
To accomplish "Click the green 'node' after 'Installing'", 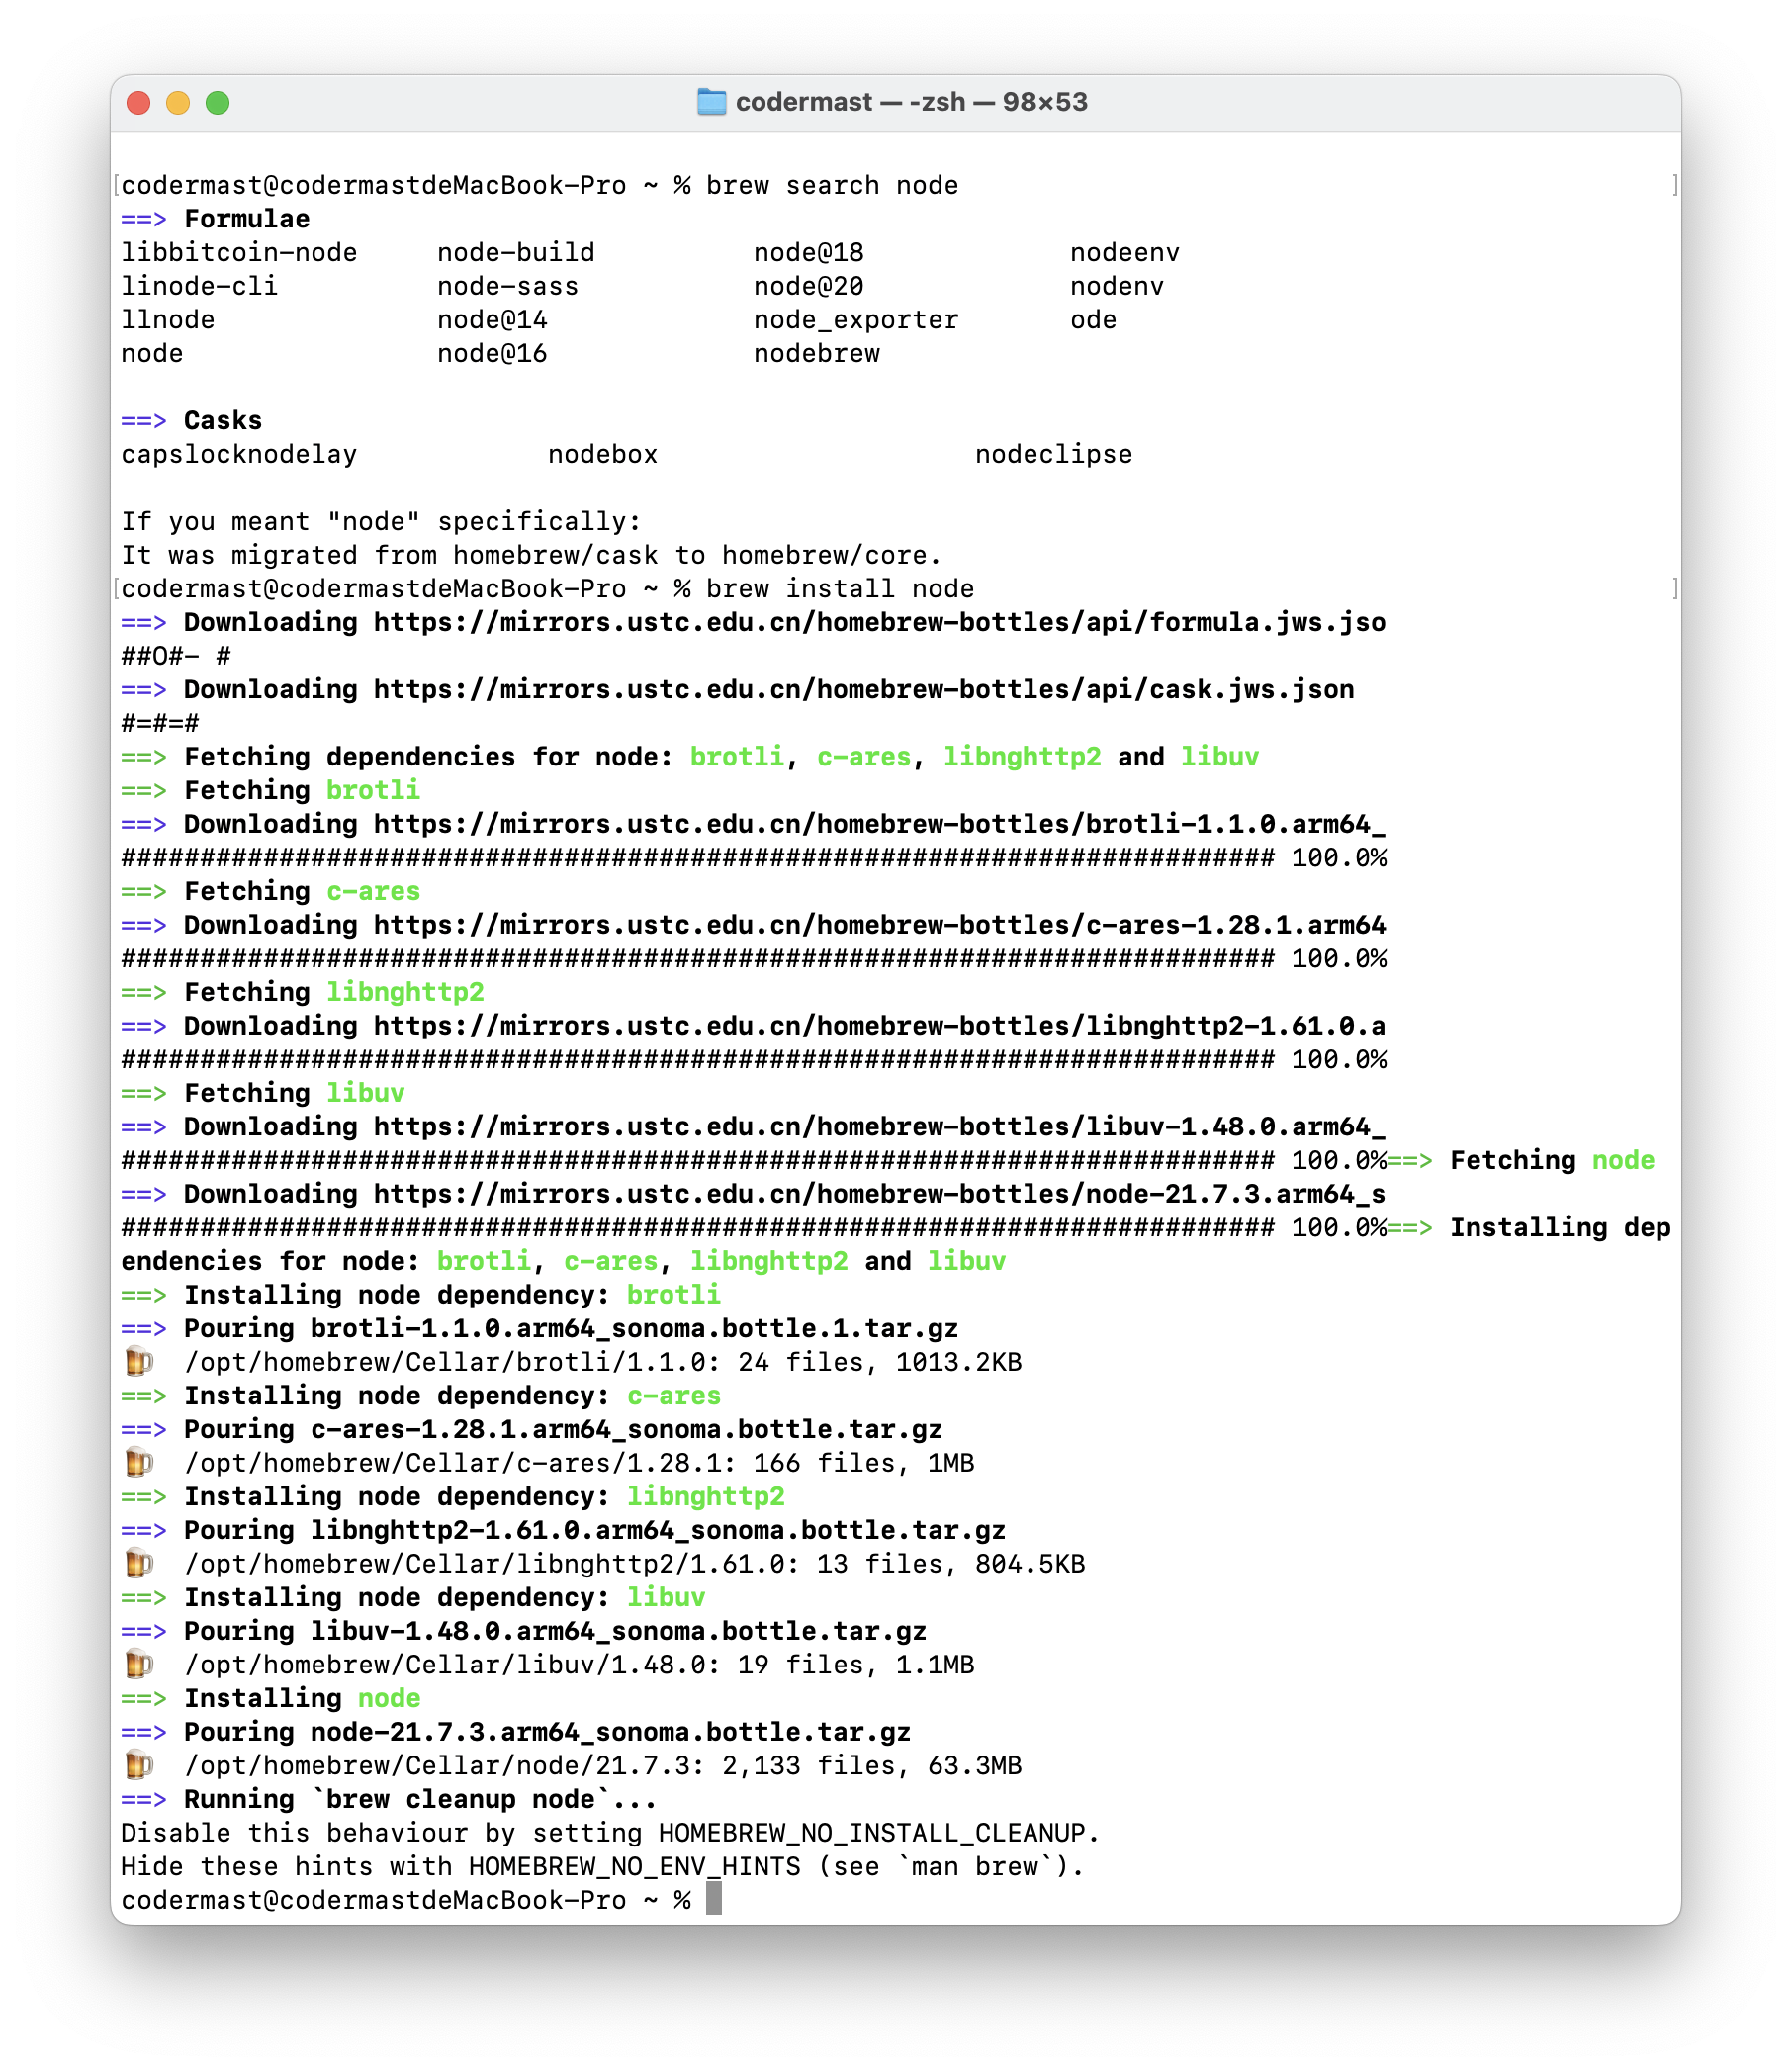I will pos(389,1699).
